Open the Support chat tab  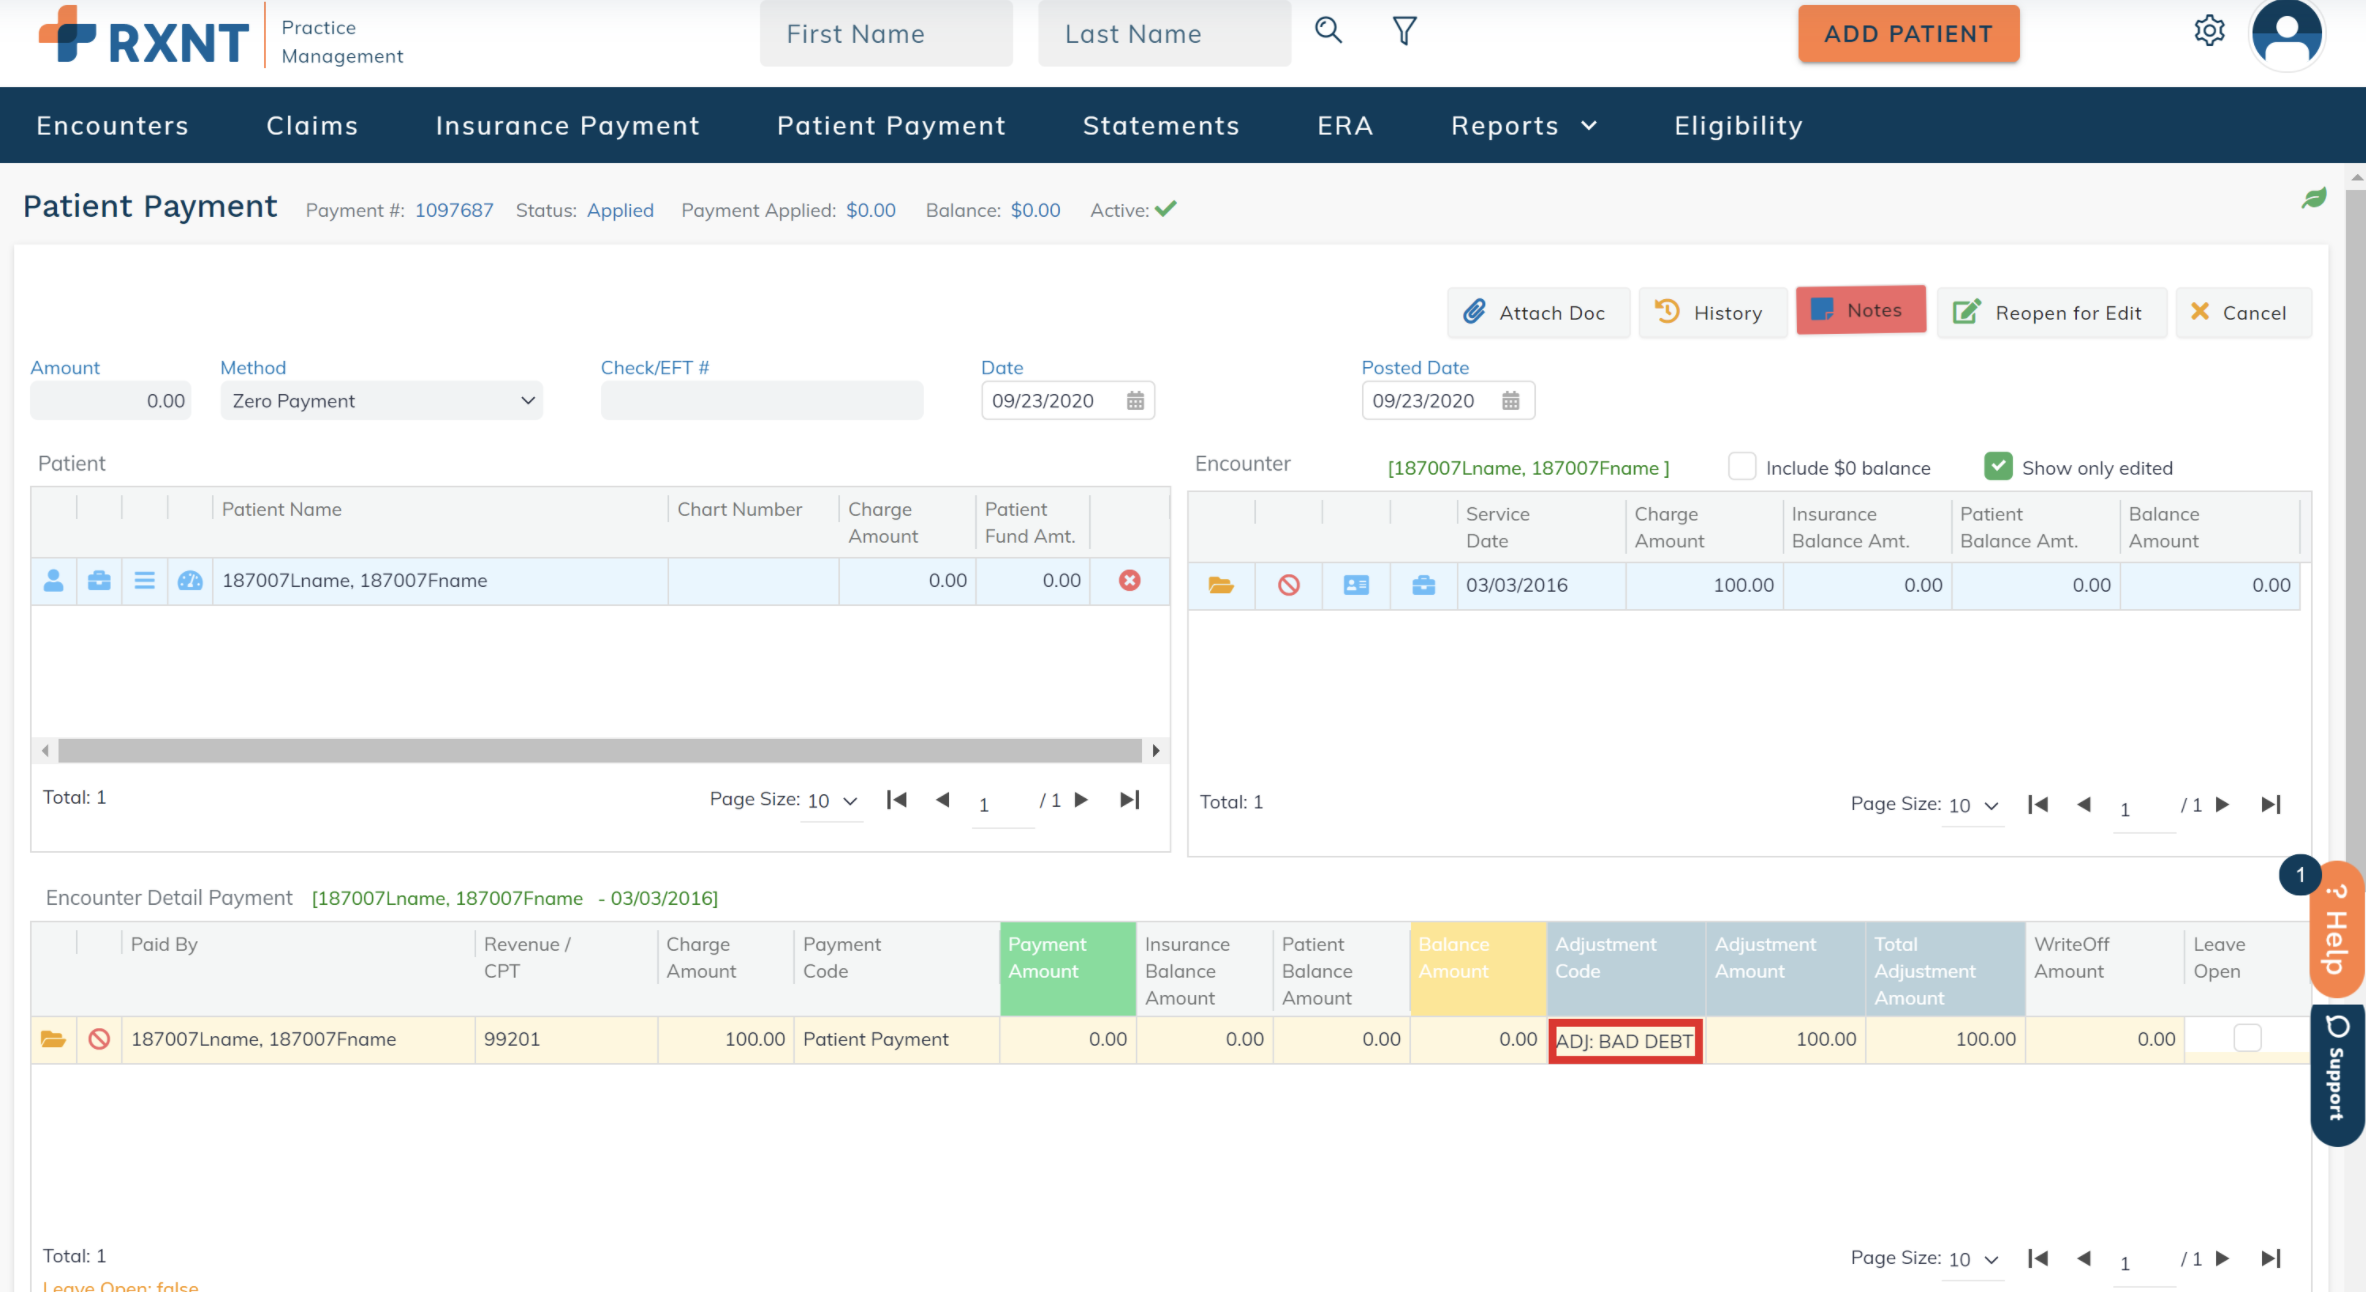click(x=2336, y=1074)
